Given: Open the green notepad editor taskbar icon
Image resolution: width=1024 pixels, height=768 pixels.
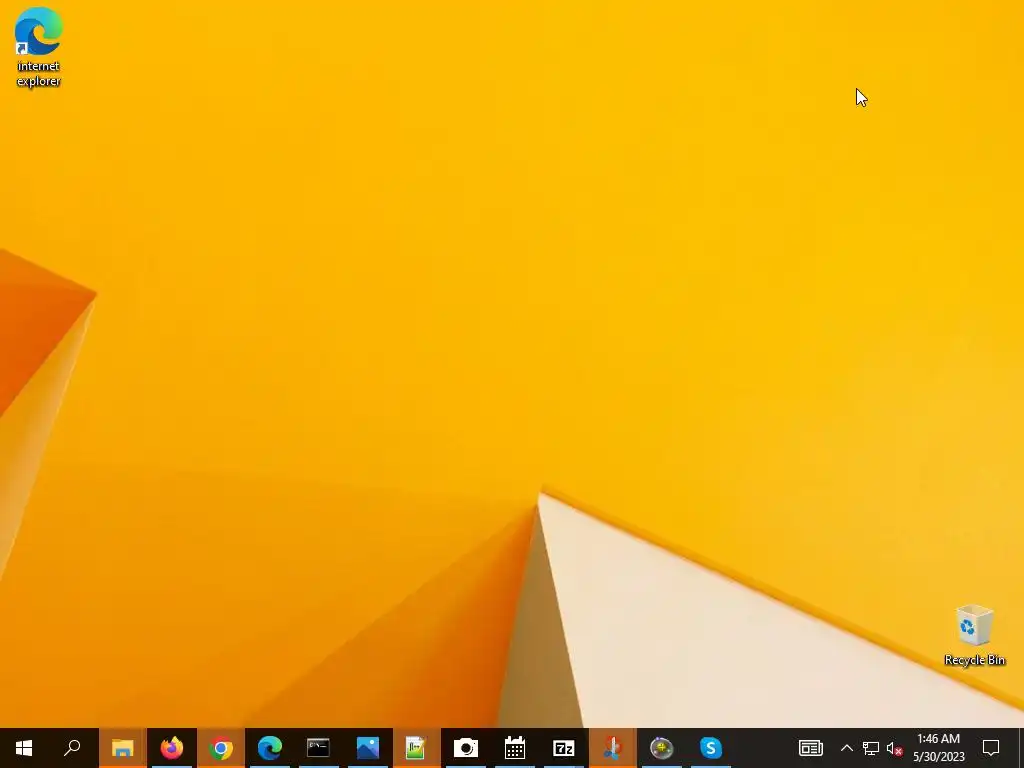Looking at the screenshot, I should [x=417, y=748].
